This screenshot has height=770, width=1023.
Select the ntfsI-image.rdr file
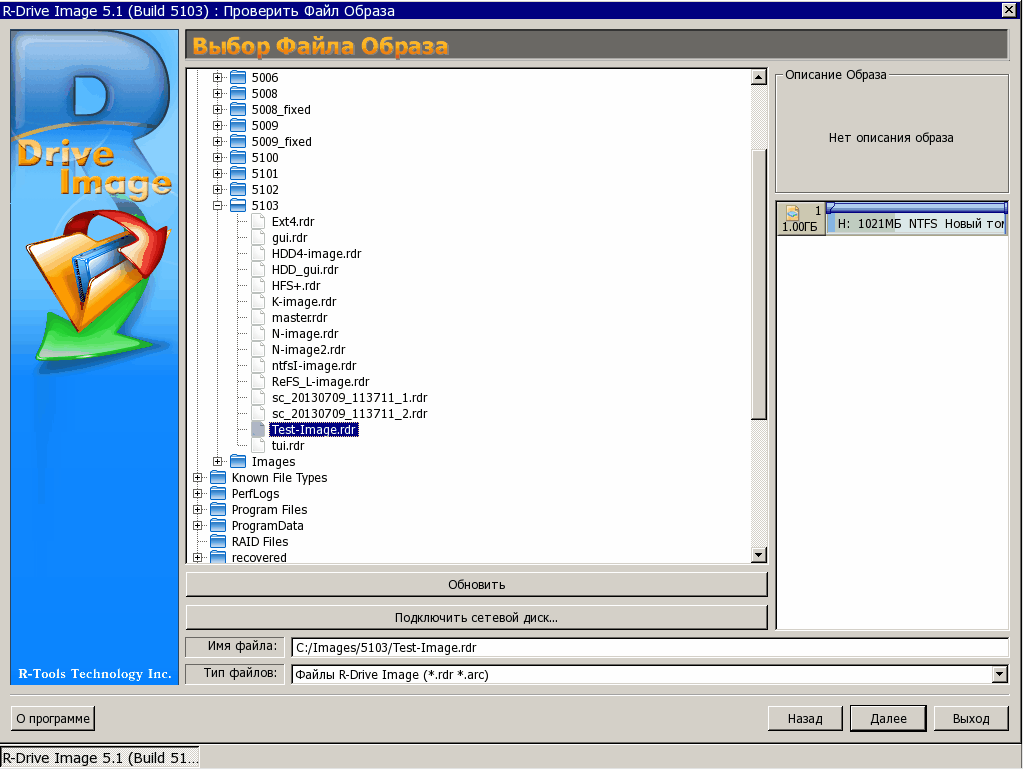pyautogui.click(x=314, y=365)
